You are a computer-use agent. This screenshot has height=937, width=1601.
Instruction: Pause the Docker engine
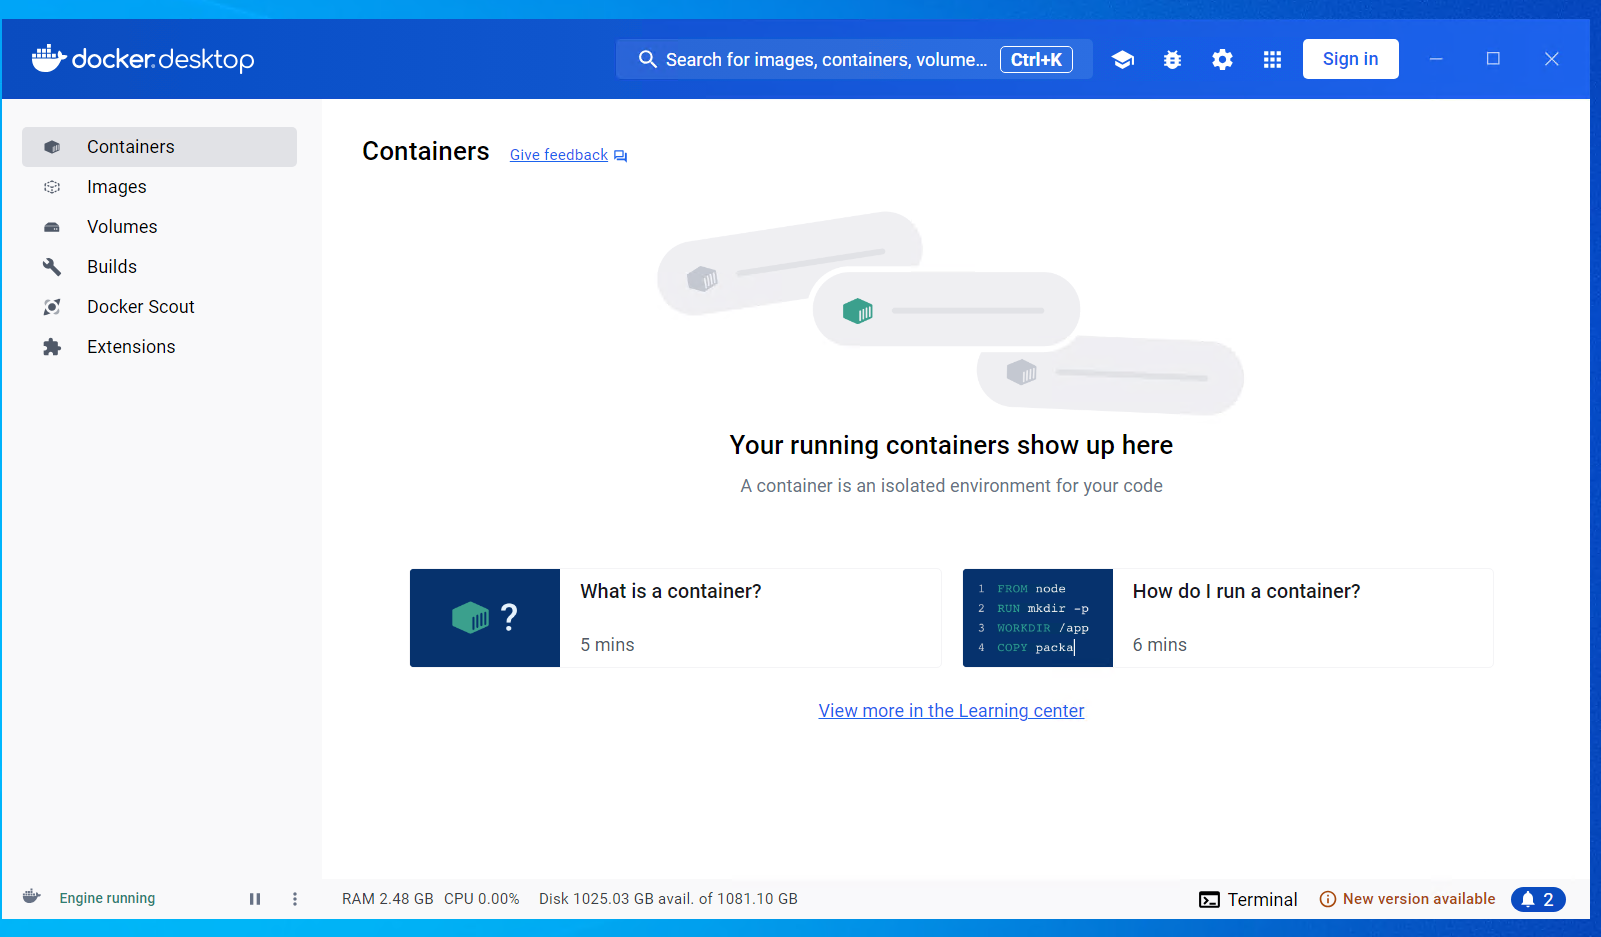click(x=255, y=899)
